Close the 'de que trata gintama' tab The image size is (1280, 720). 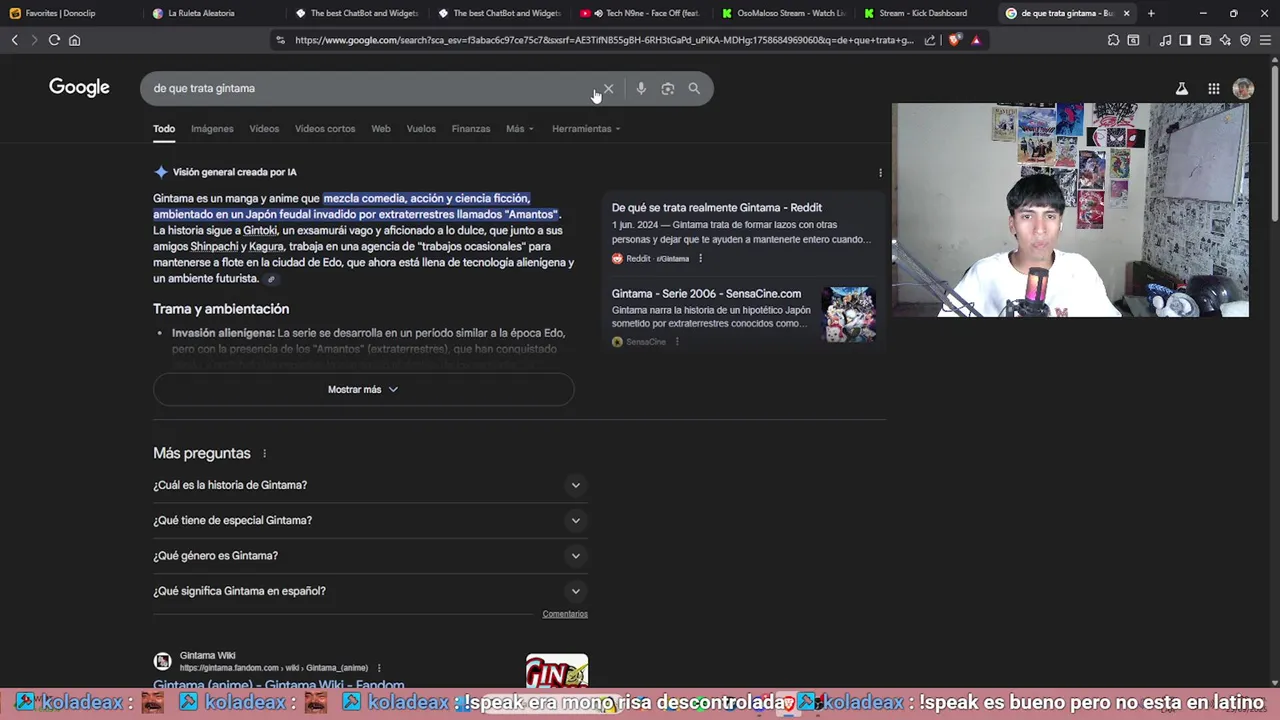(x=1127, y=13)
